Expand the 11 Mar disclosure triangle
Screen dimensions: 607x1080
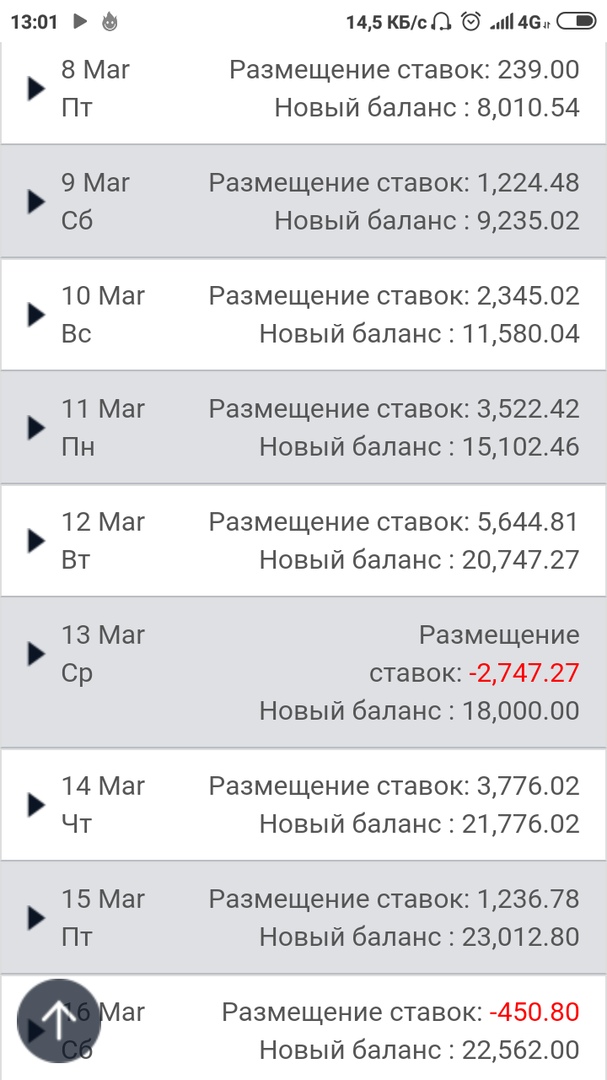click(36, 427)
